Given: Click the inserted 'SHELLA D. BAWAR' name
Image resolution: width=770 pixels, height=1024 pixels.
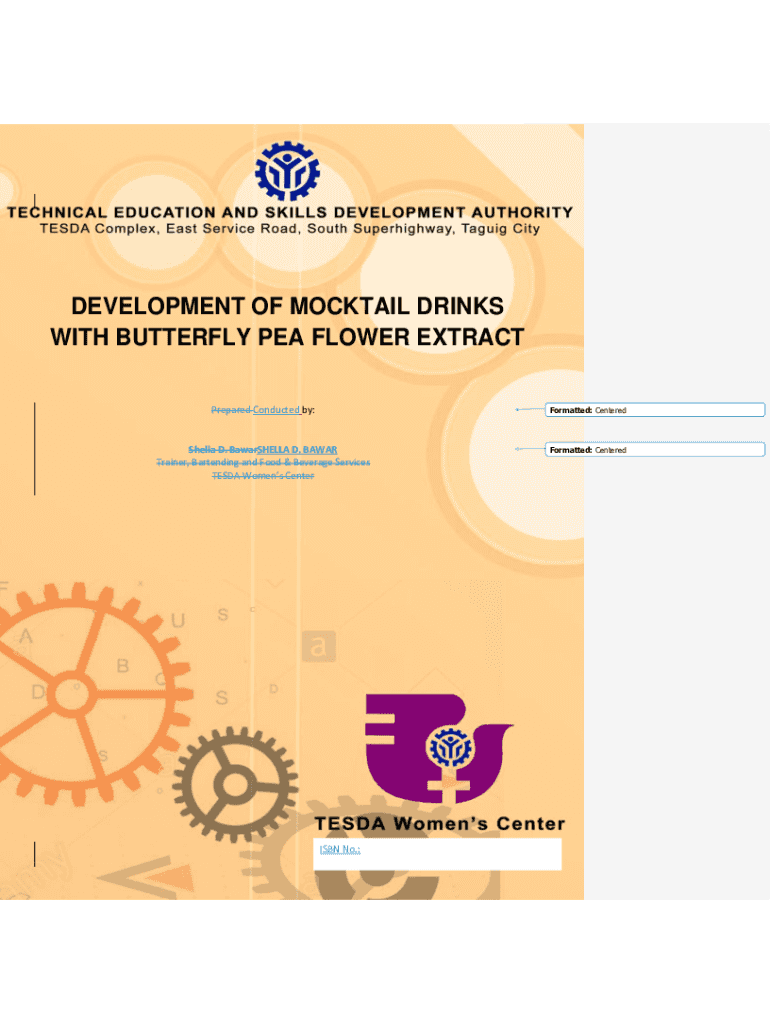Looking at the screenshot, I should coord(297,449).
